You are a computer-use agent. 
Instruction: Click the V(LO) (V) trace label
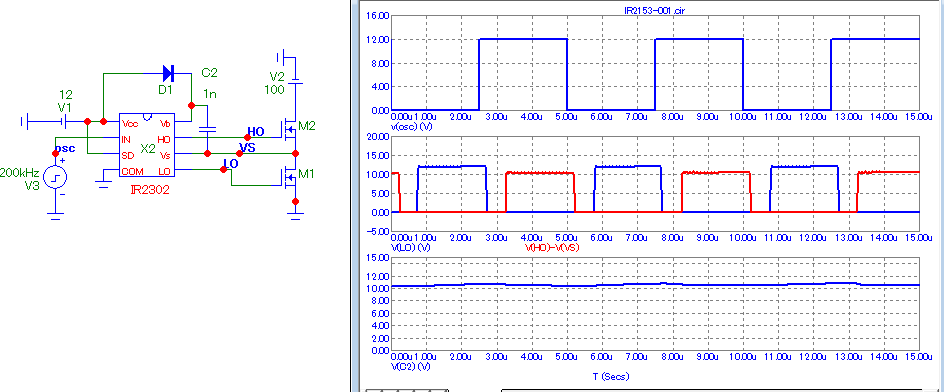411,247
